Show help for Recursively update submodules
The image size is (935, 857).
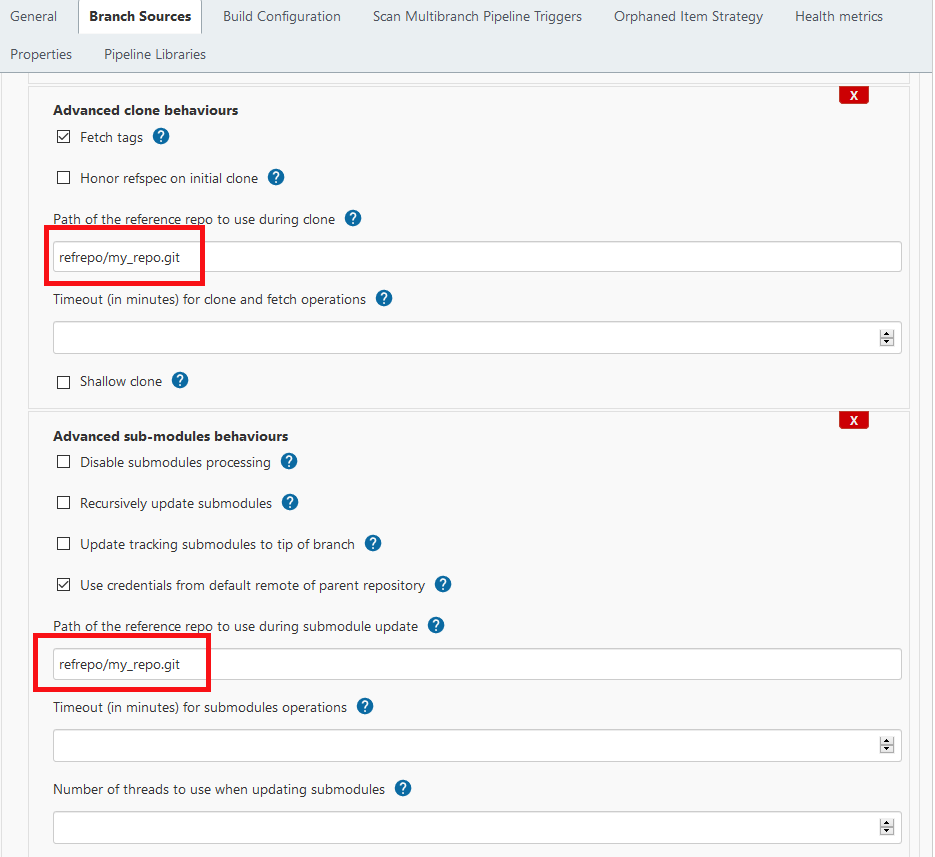[290, 503]
